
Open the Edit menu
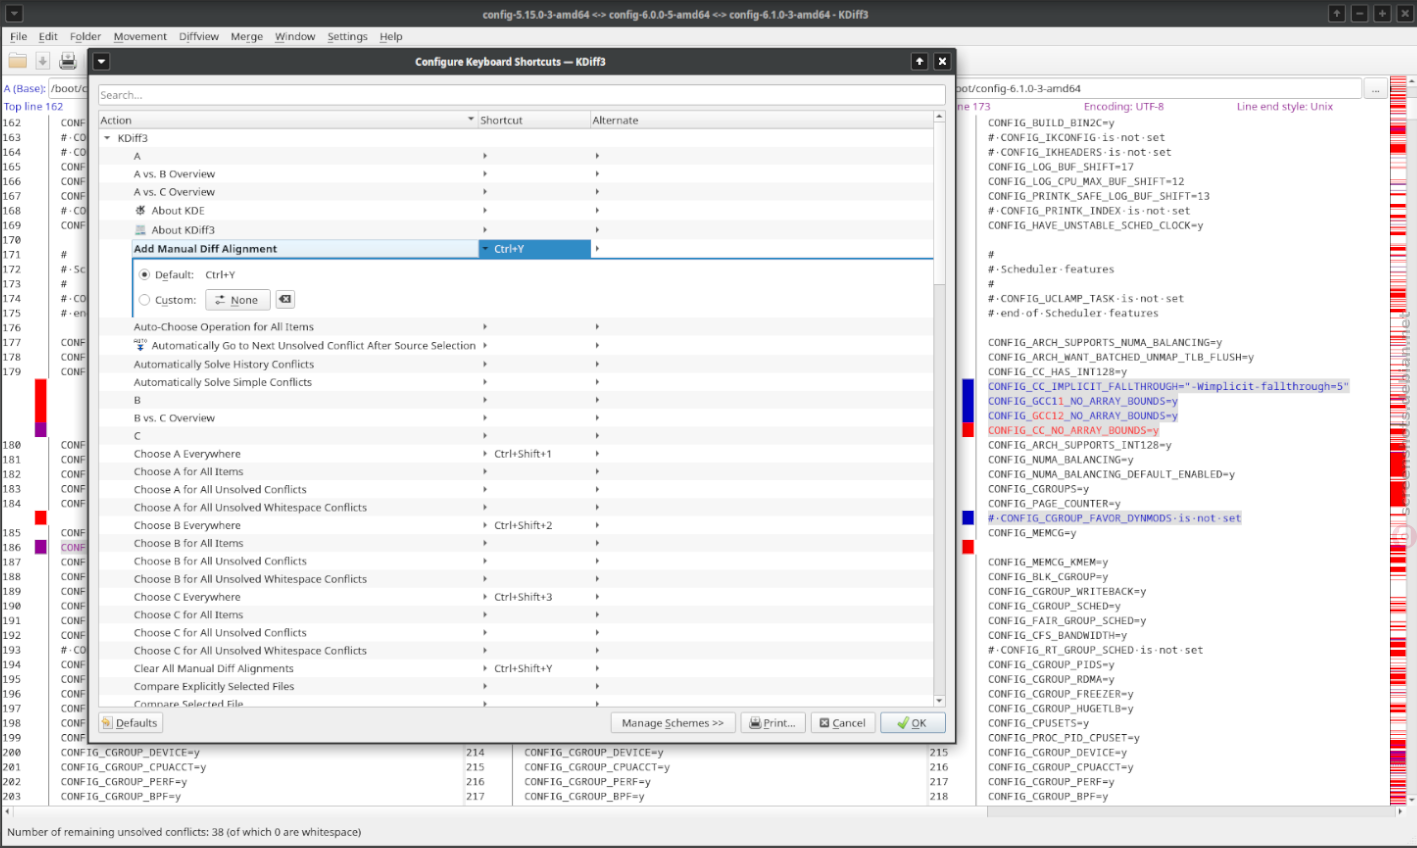tap(48, 37)
